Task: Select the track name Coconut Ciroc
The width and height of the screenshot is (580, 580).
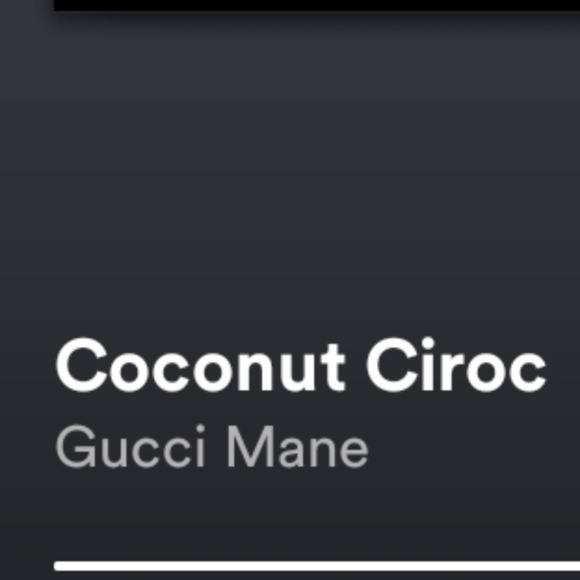Action: (x=301, y=365)
